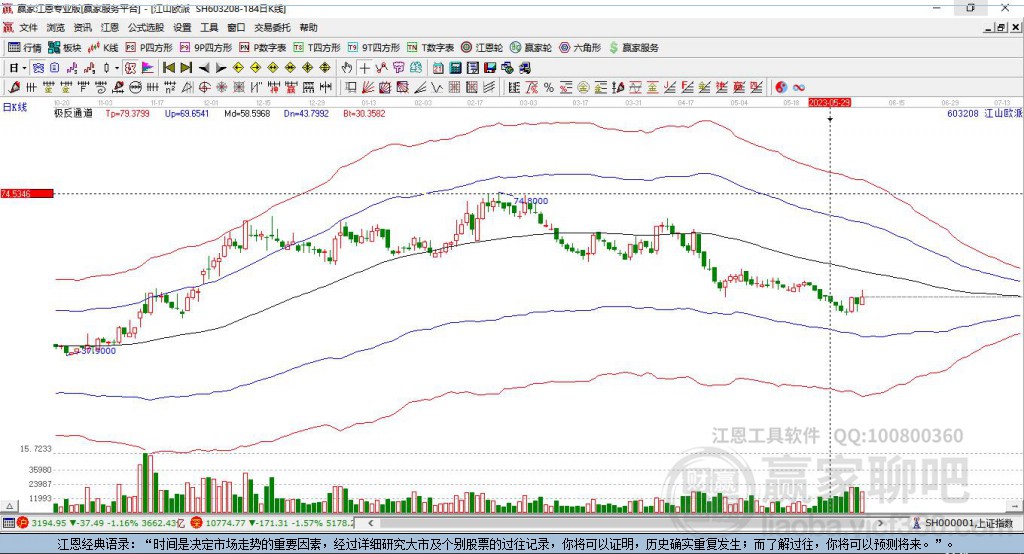The width and height of the screenshot is (1024, 554).
Task: Click the red 74.5346 price marker
Action: click(x=27, y=193)
